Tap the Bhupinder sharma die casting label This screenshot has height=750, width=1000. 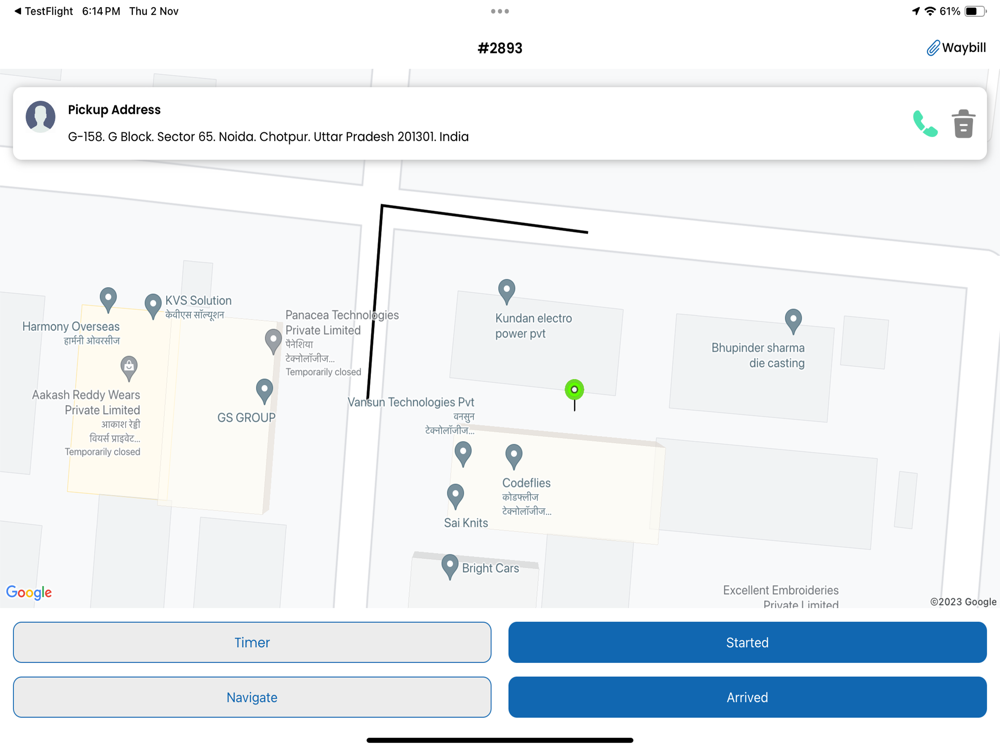tap(758, 355)
